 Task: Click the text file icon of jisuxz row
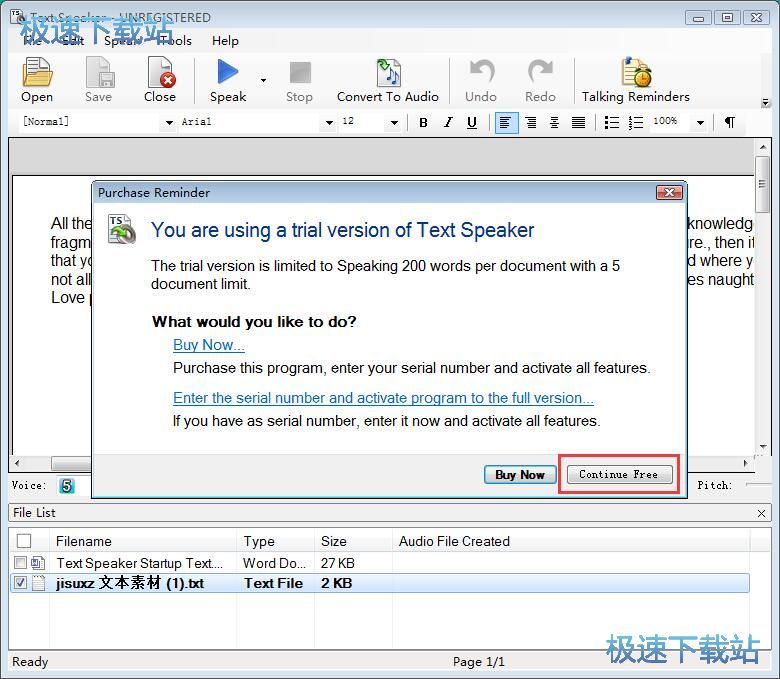(38, 583)
